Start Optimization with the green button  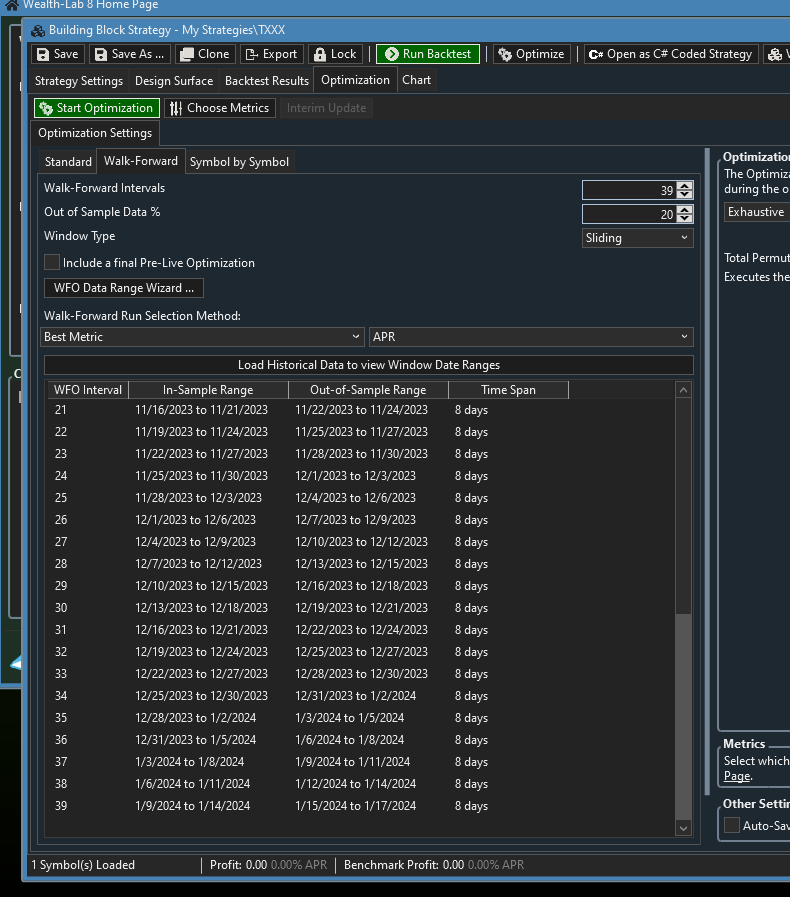pos(96,108)
